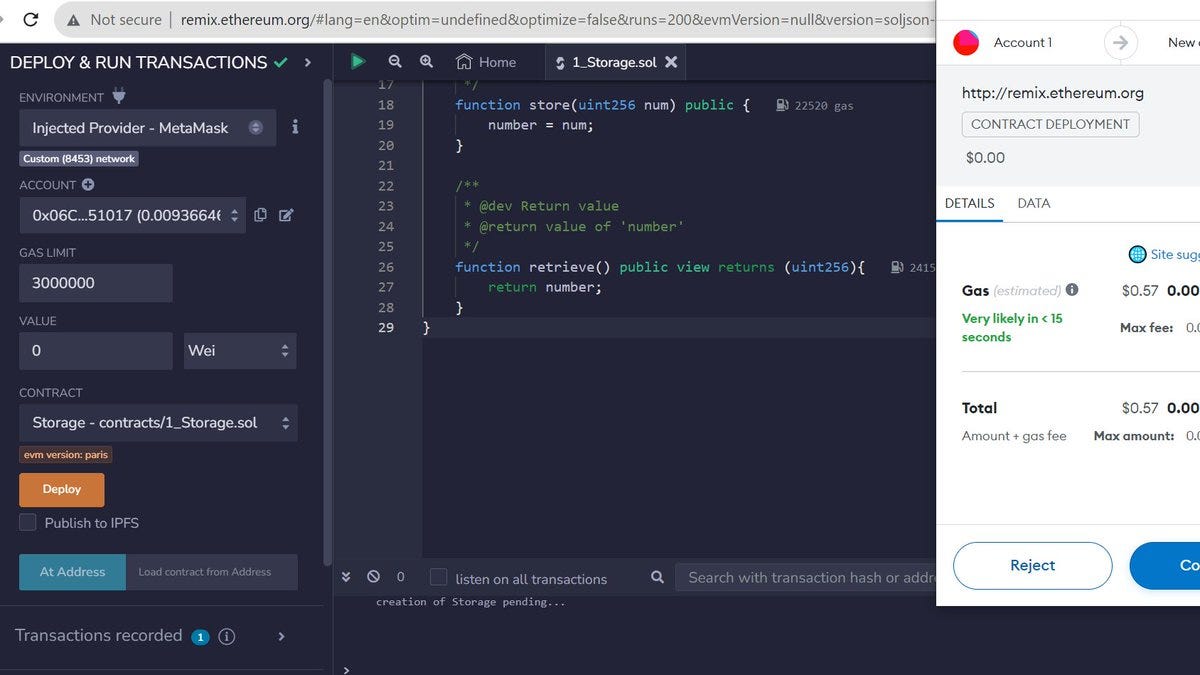This screenshot has width=1200, height=675.
Task: Focus the Load contract from Address field
Action: pyautogui.click(x=212, y=572)
